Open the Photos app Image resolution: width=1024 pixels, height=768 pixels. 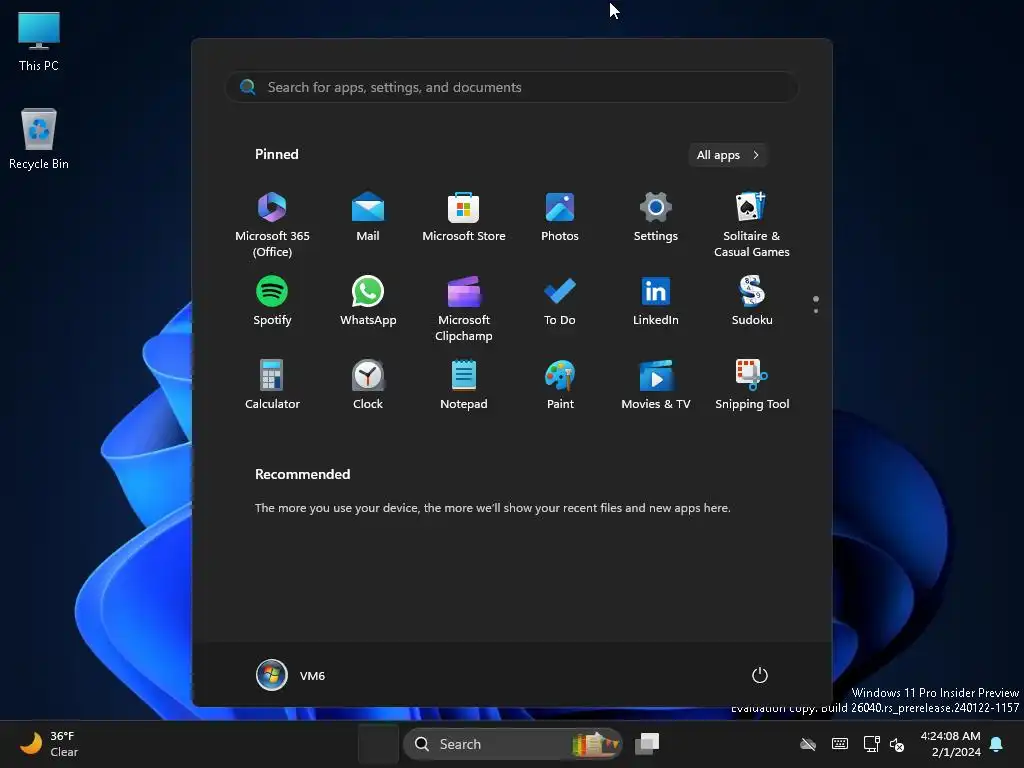(x=560, y=217)
